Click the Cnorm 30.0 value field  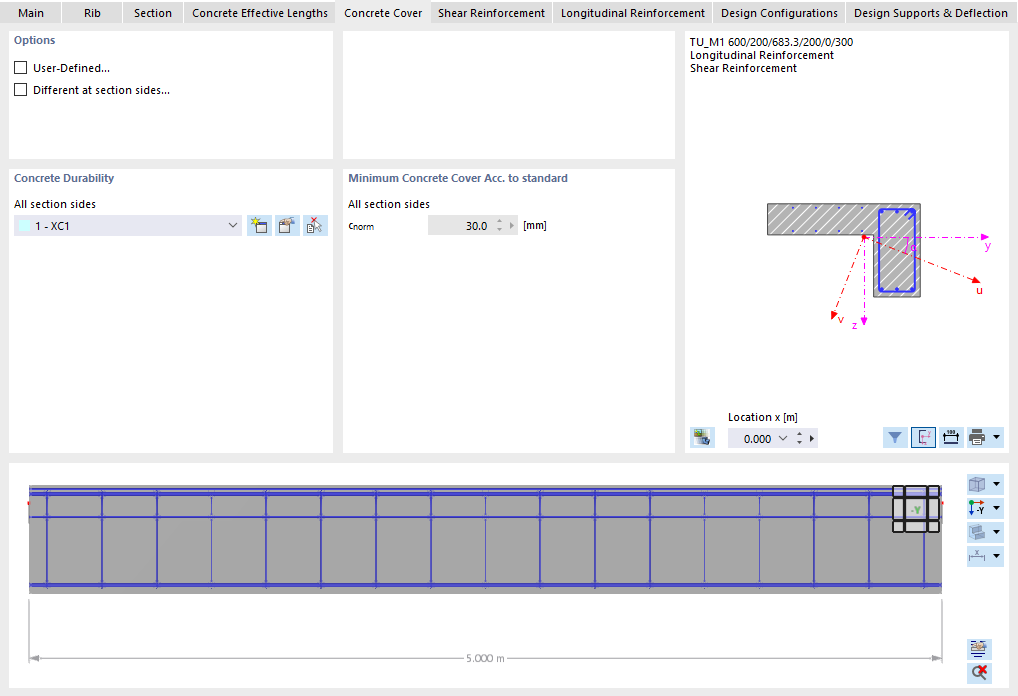coord(461,226)
